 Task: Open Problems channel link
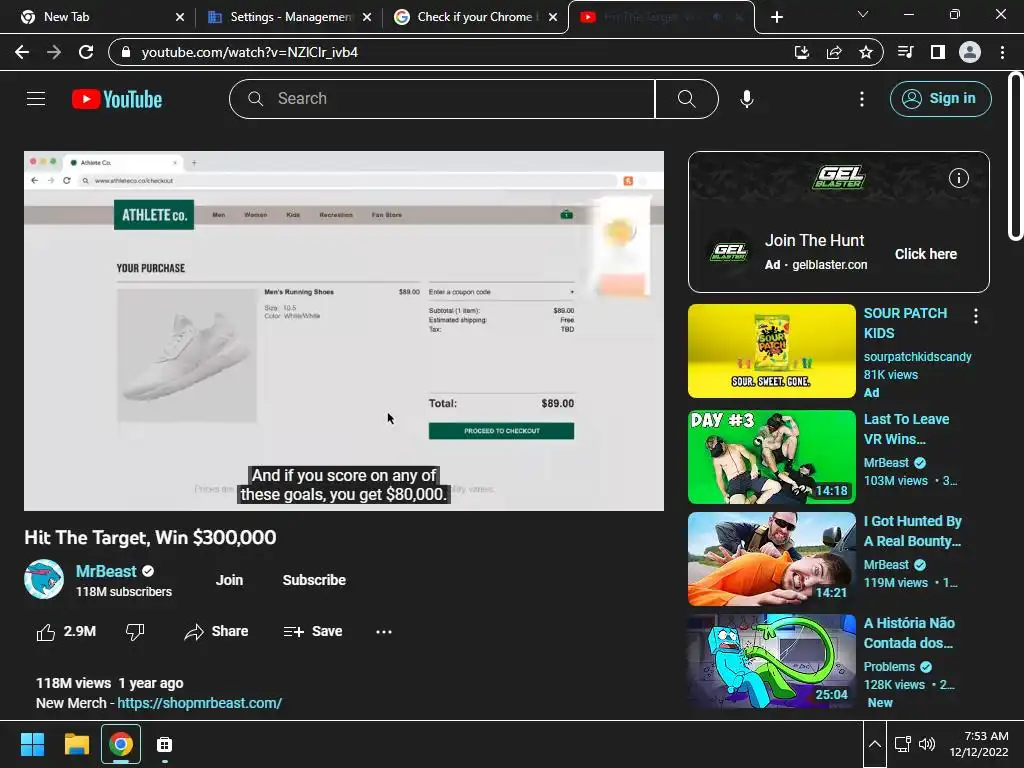[x=889, y=667]
